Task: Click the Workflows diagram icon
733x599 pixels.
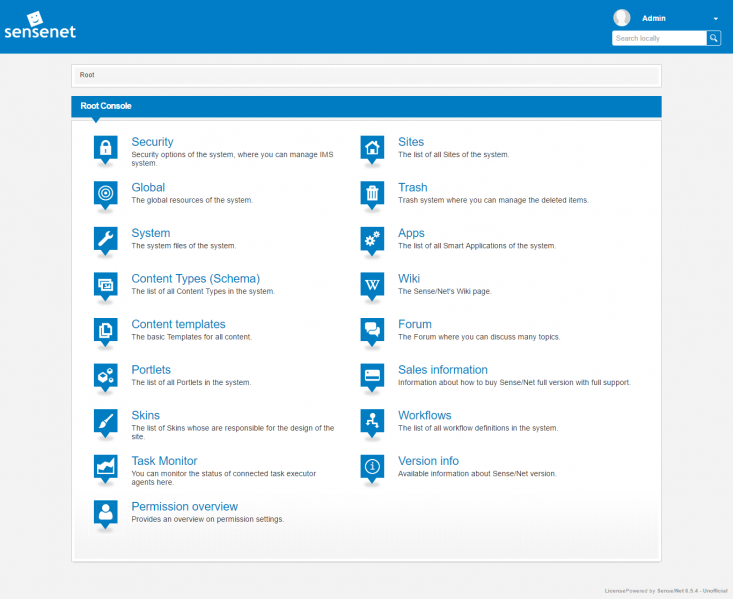Action: coord(372,423)
